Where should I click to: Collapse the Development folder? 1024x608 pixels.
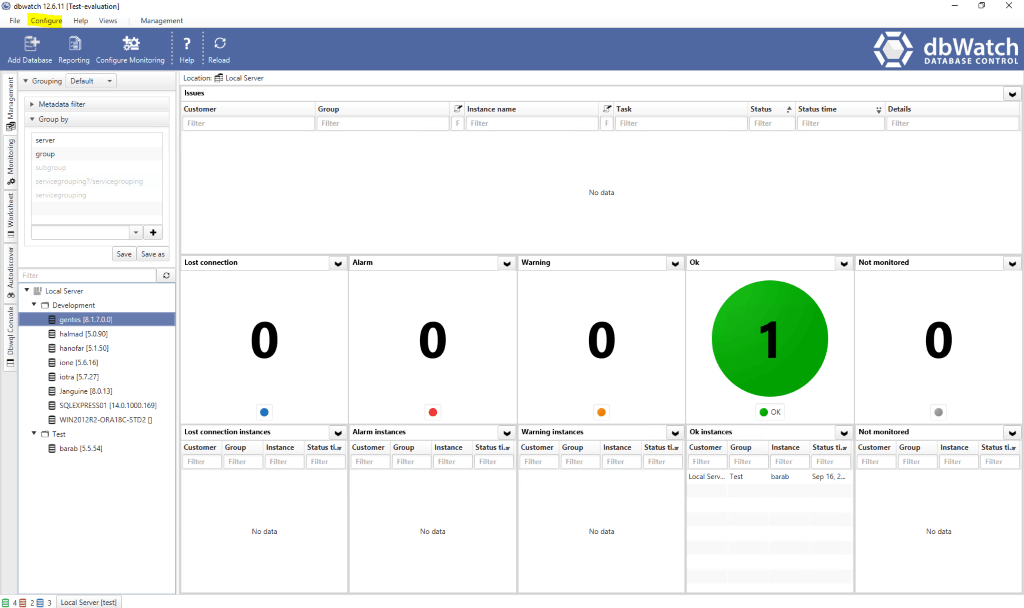(x=34, y=304)
